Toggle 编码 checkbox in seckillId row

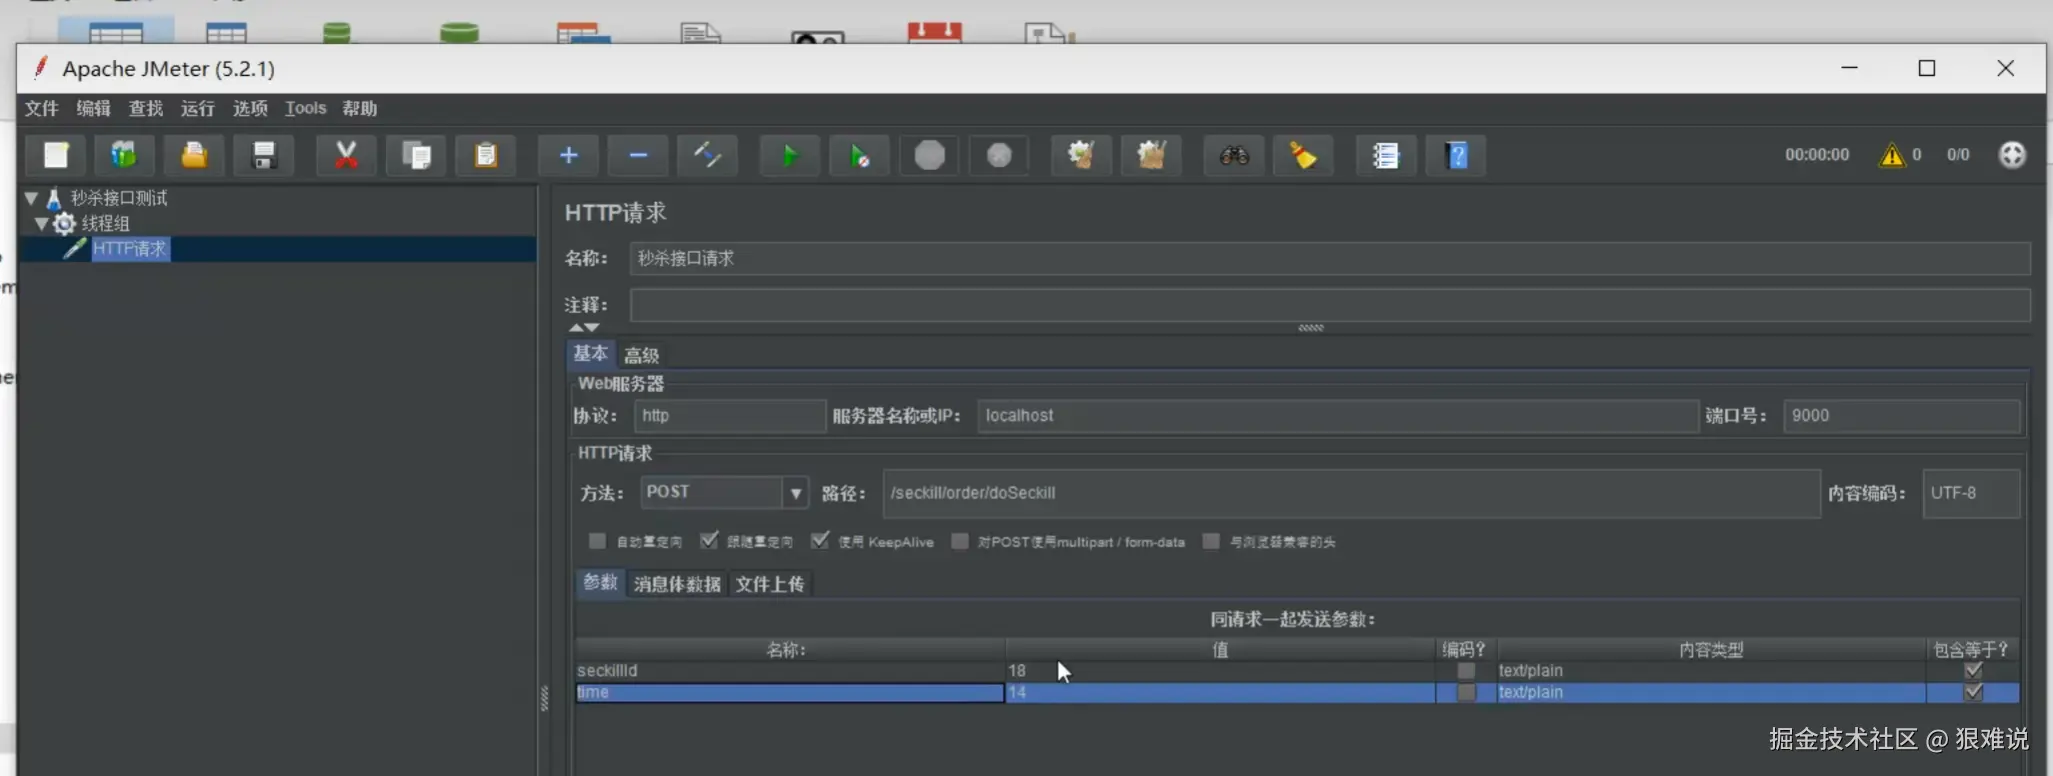pyautogui.click(x=1466, y=671)
